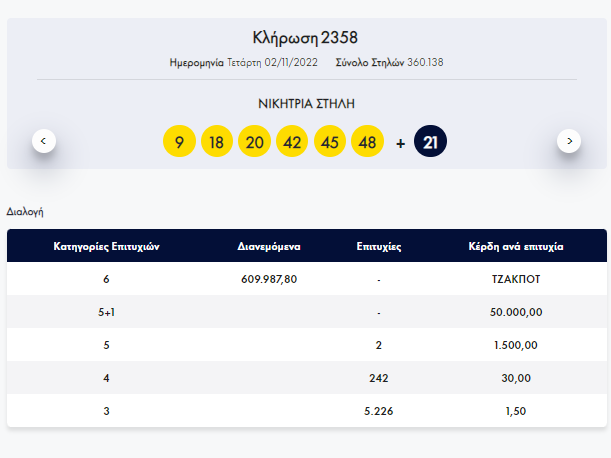Select the yellow ball number 48
The height and width of the screenshot is (458, 611).
pyautogui.click(x=367, y=142)
